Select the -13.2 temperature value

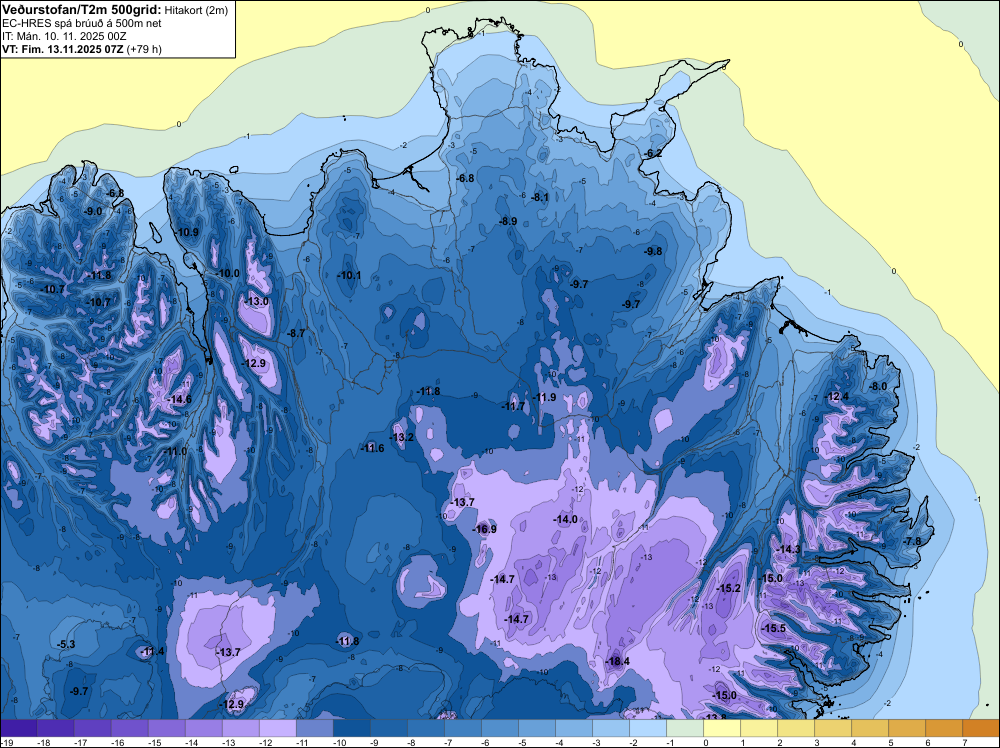402,437
